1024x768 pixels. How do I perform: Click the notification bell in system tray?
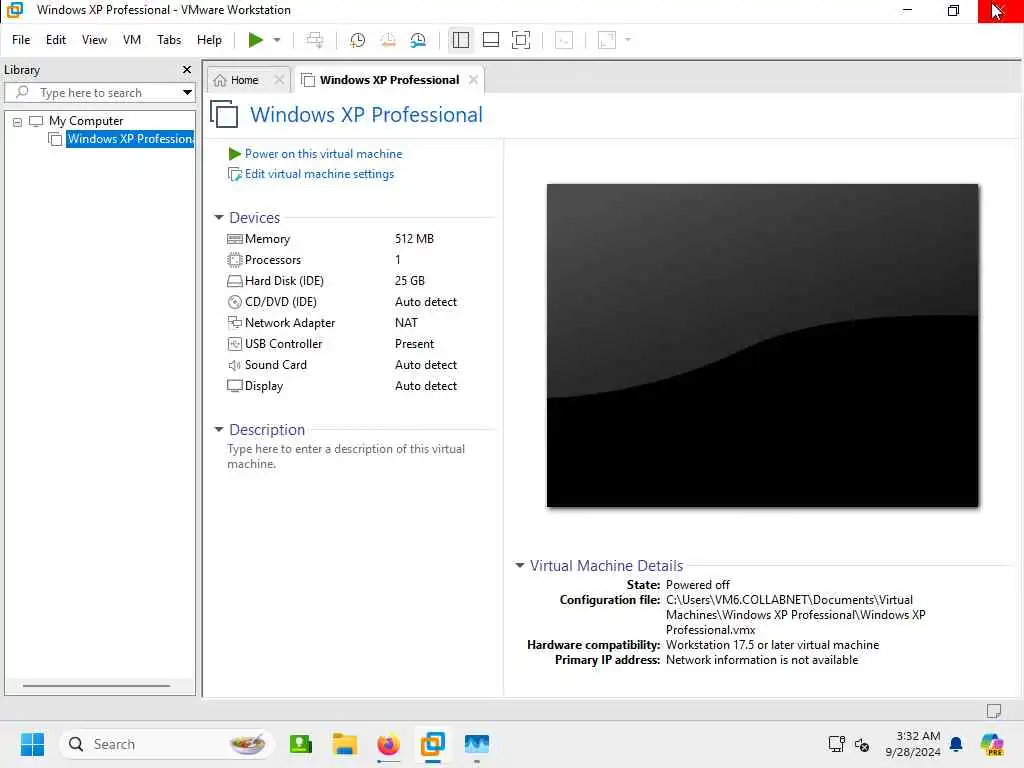(956, 744)
